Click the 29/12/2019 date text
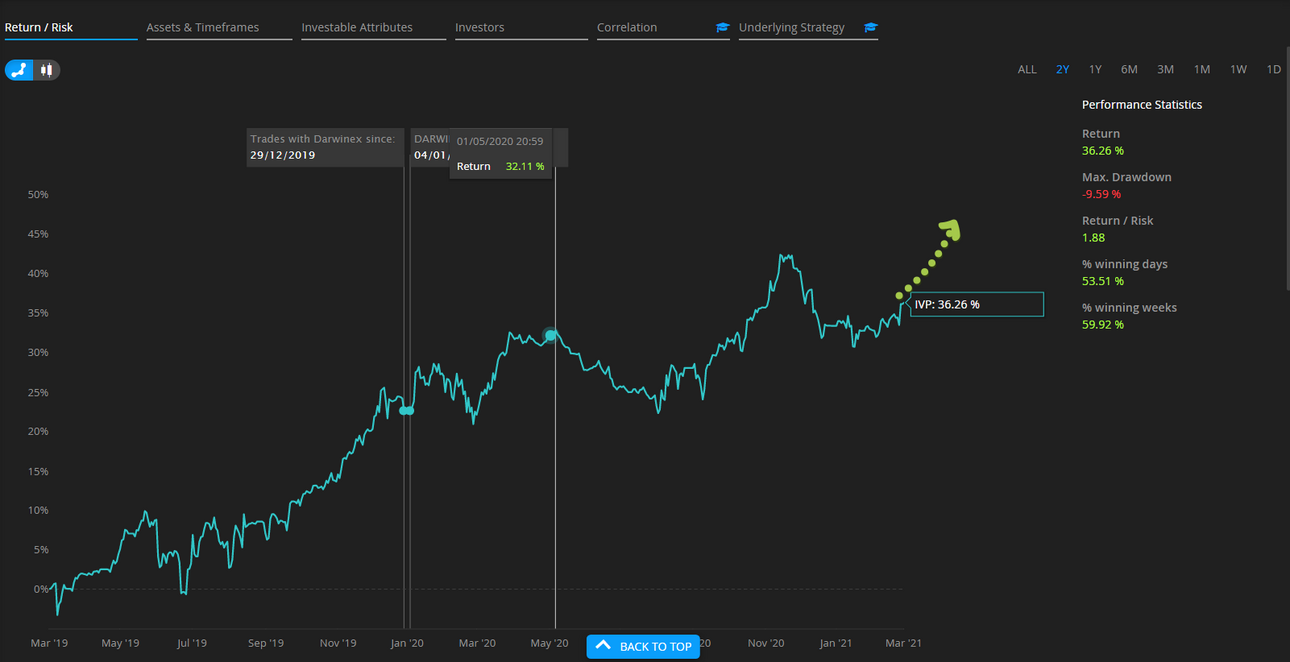The width and height of the screenshot is (1290, 662). click(283, 155)
